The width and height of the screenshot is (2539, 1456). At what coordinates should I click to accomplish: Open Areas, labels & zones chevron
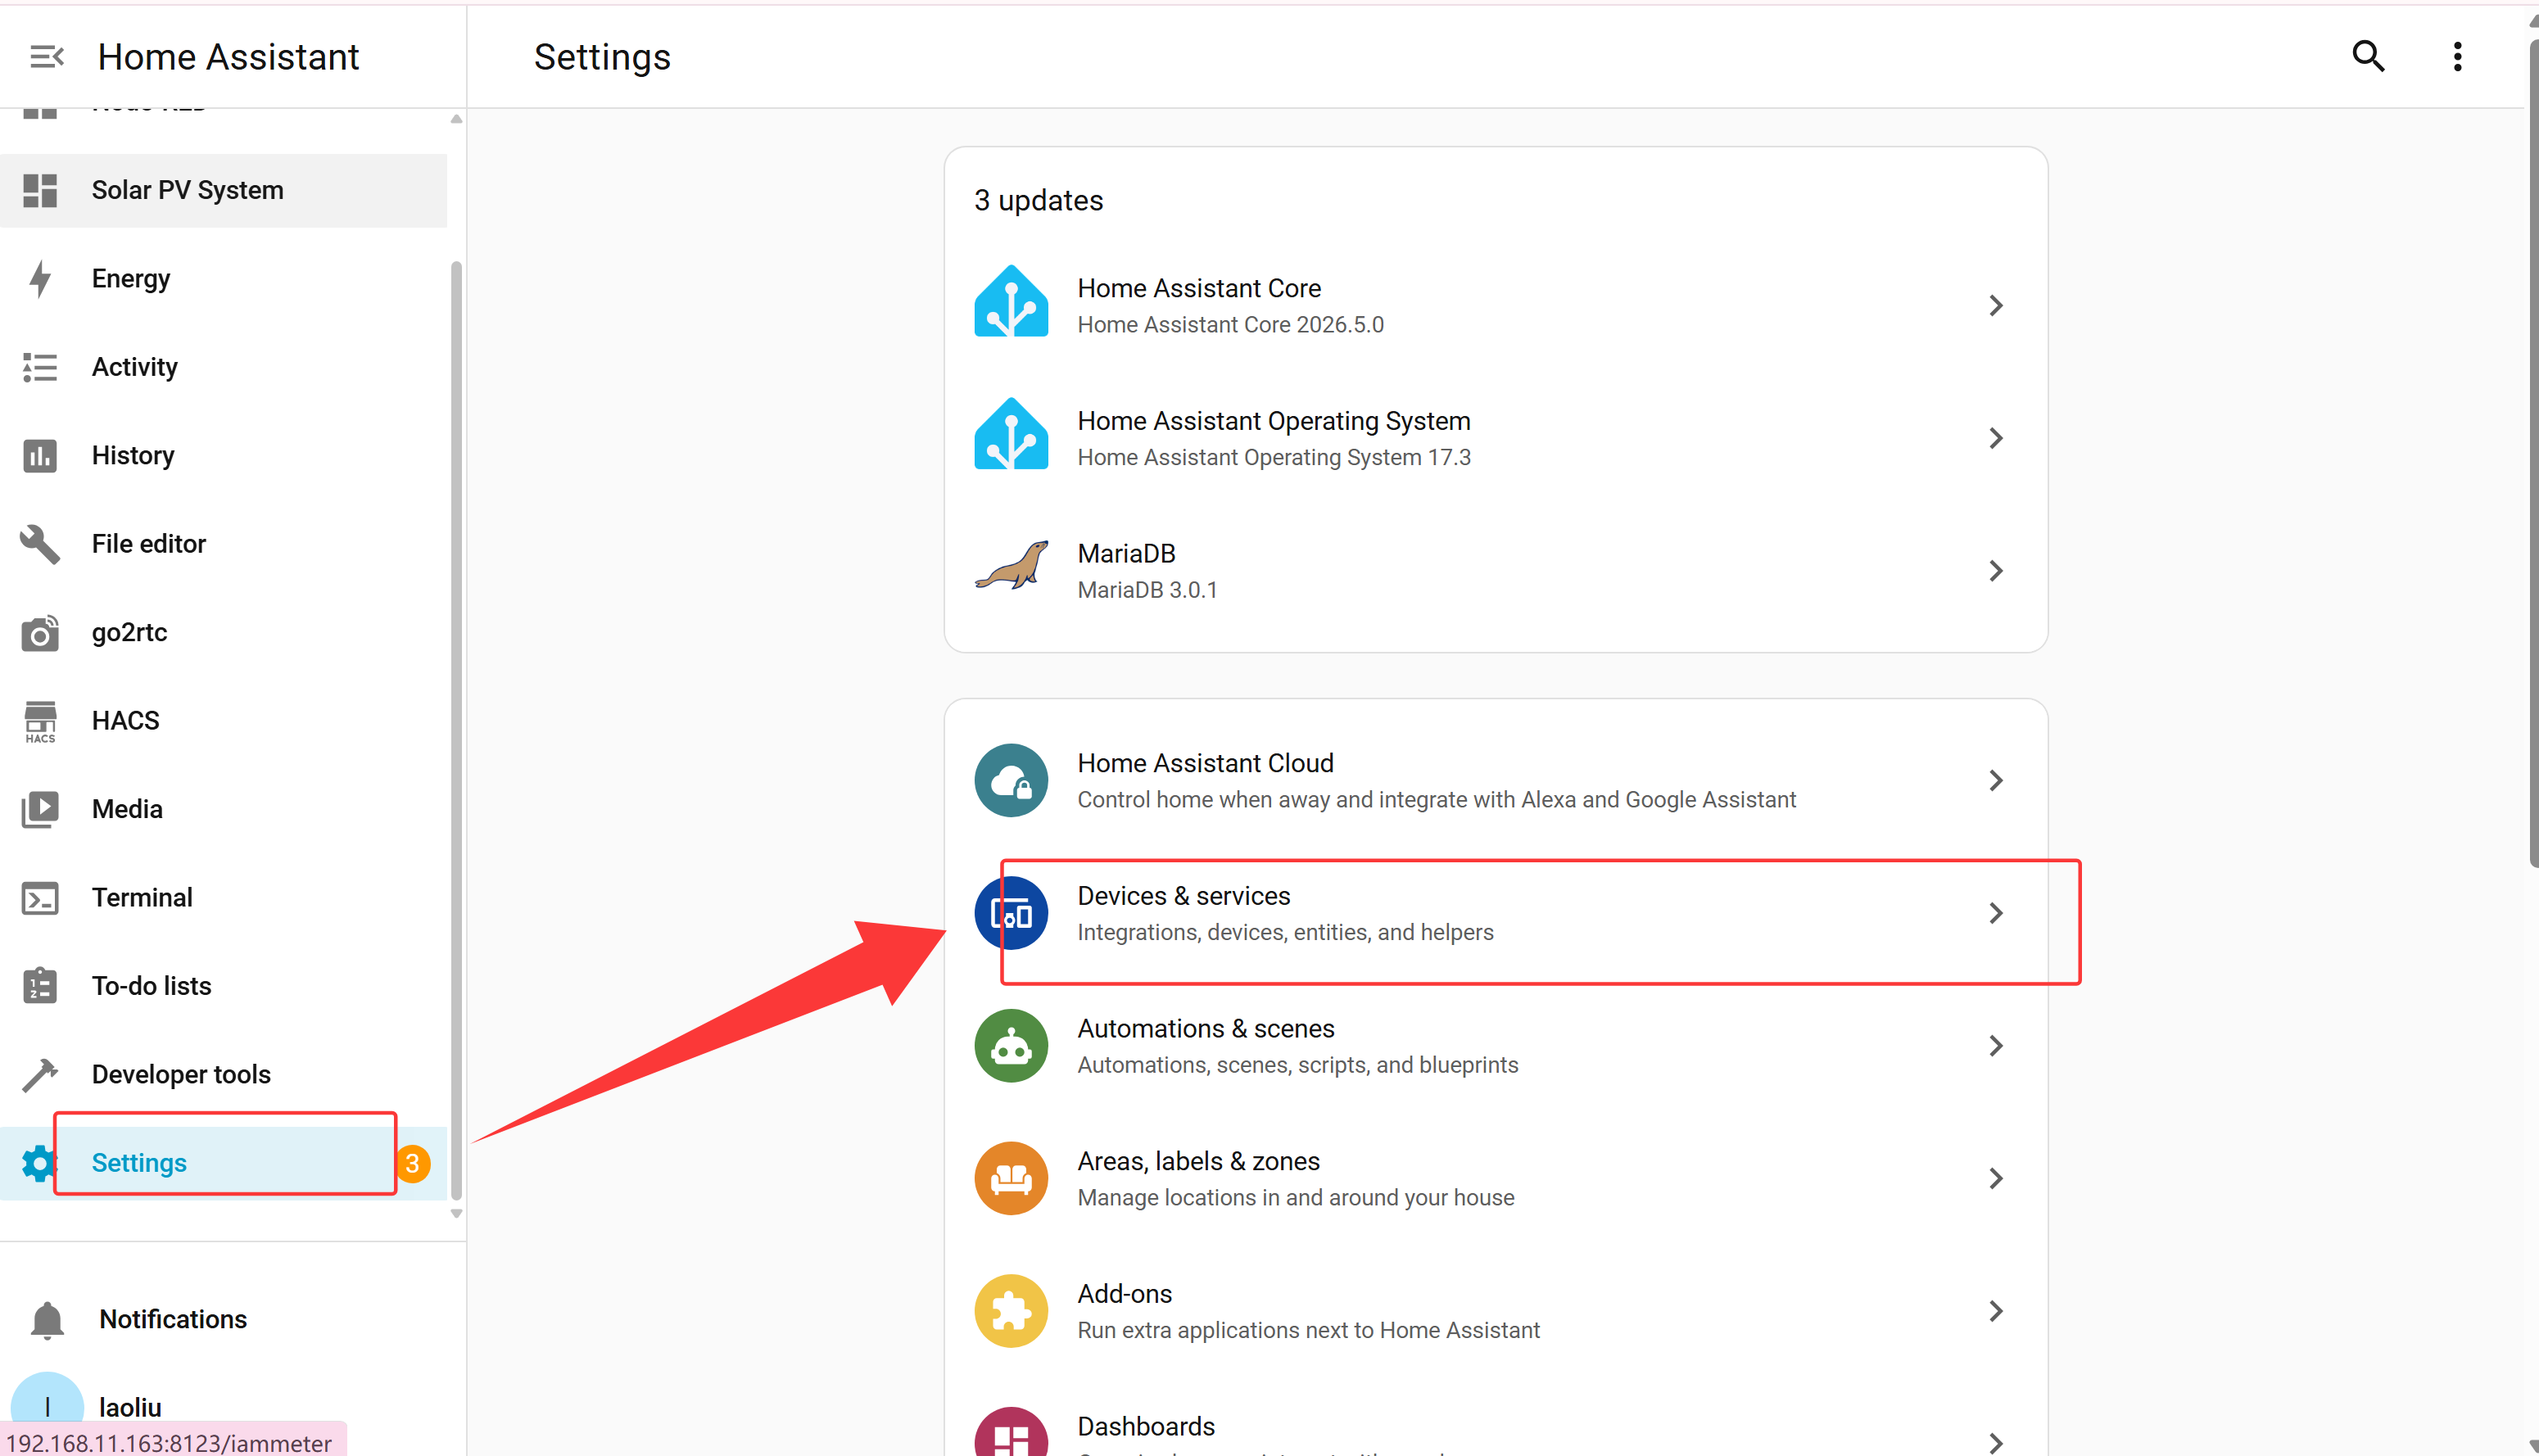coord(1995,1179)
